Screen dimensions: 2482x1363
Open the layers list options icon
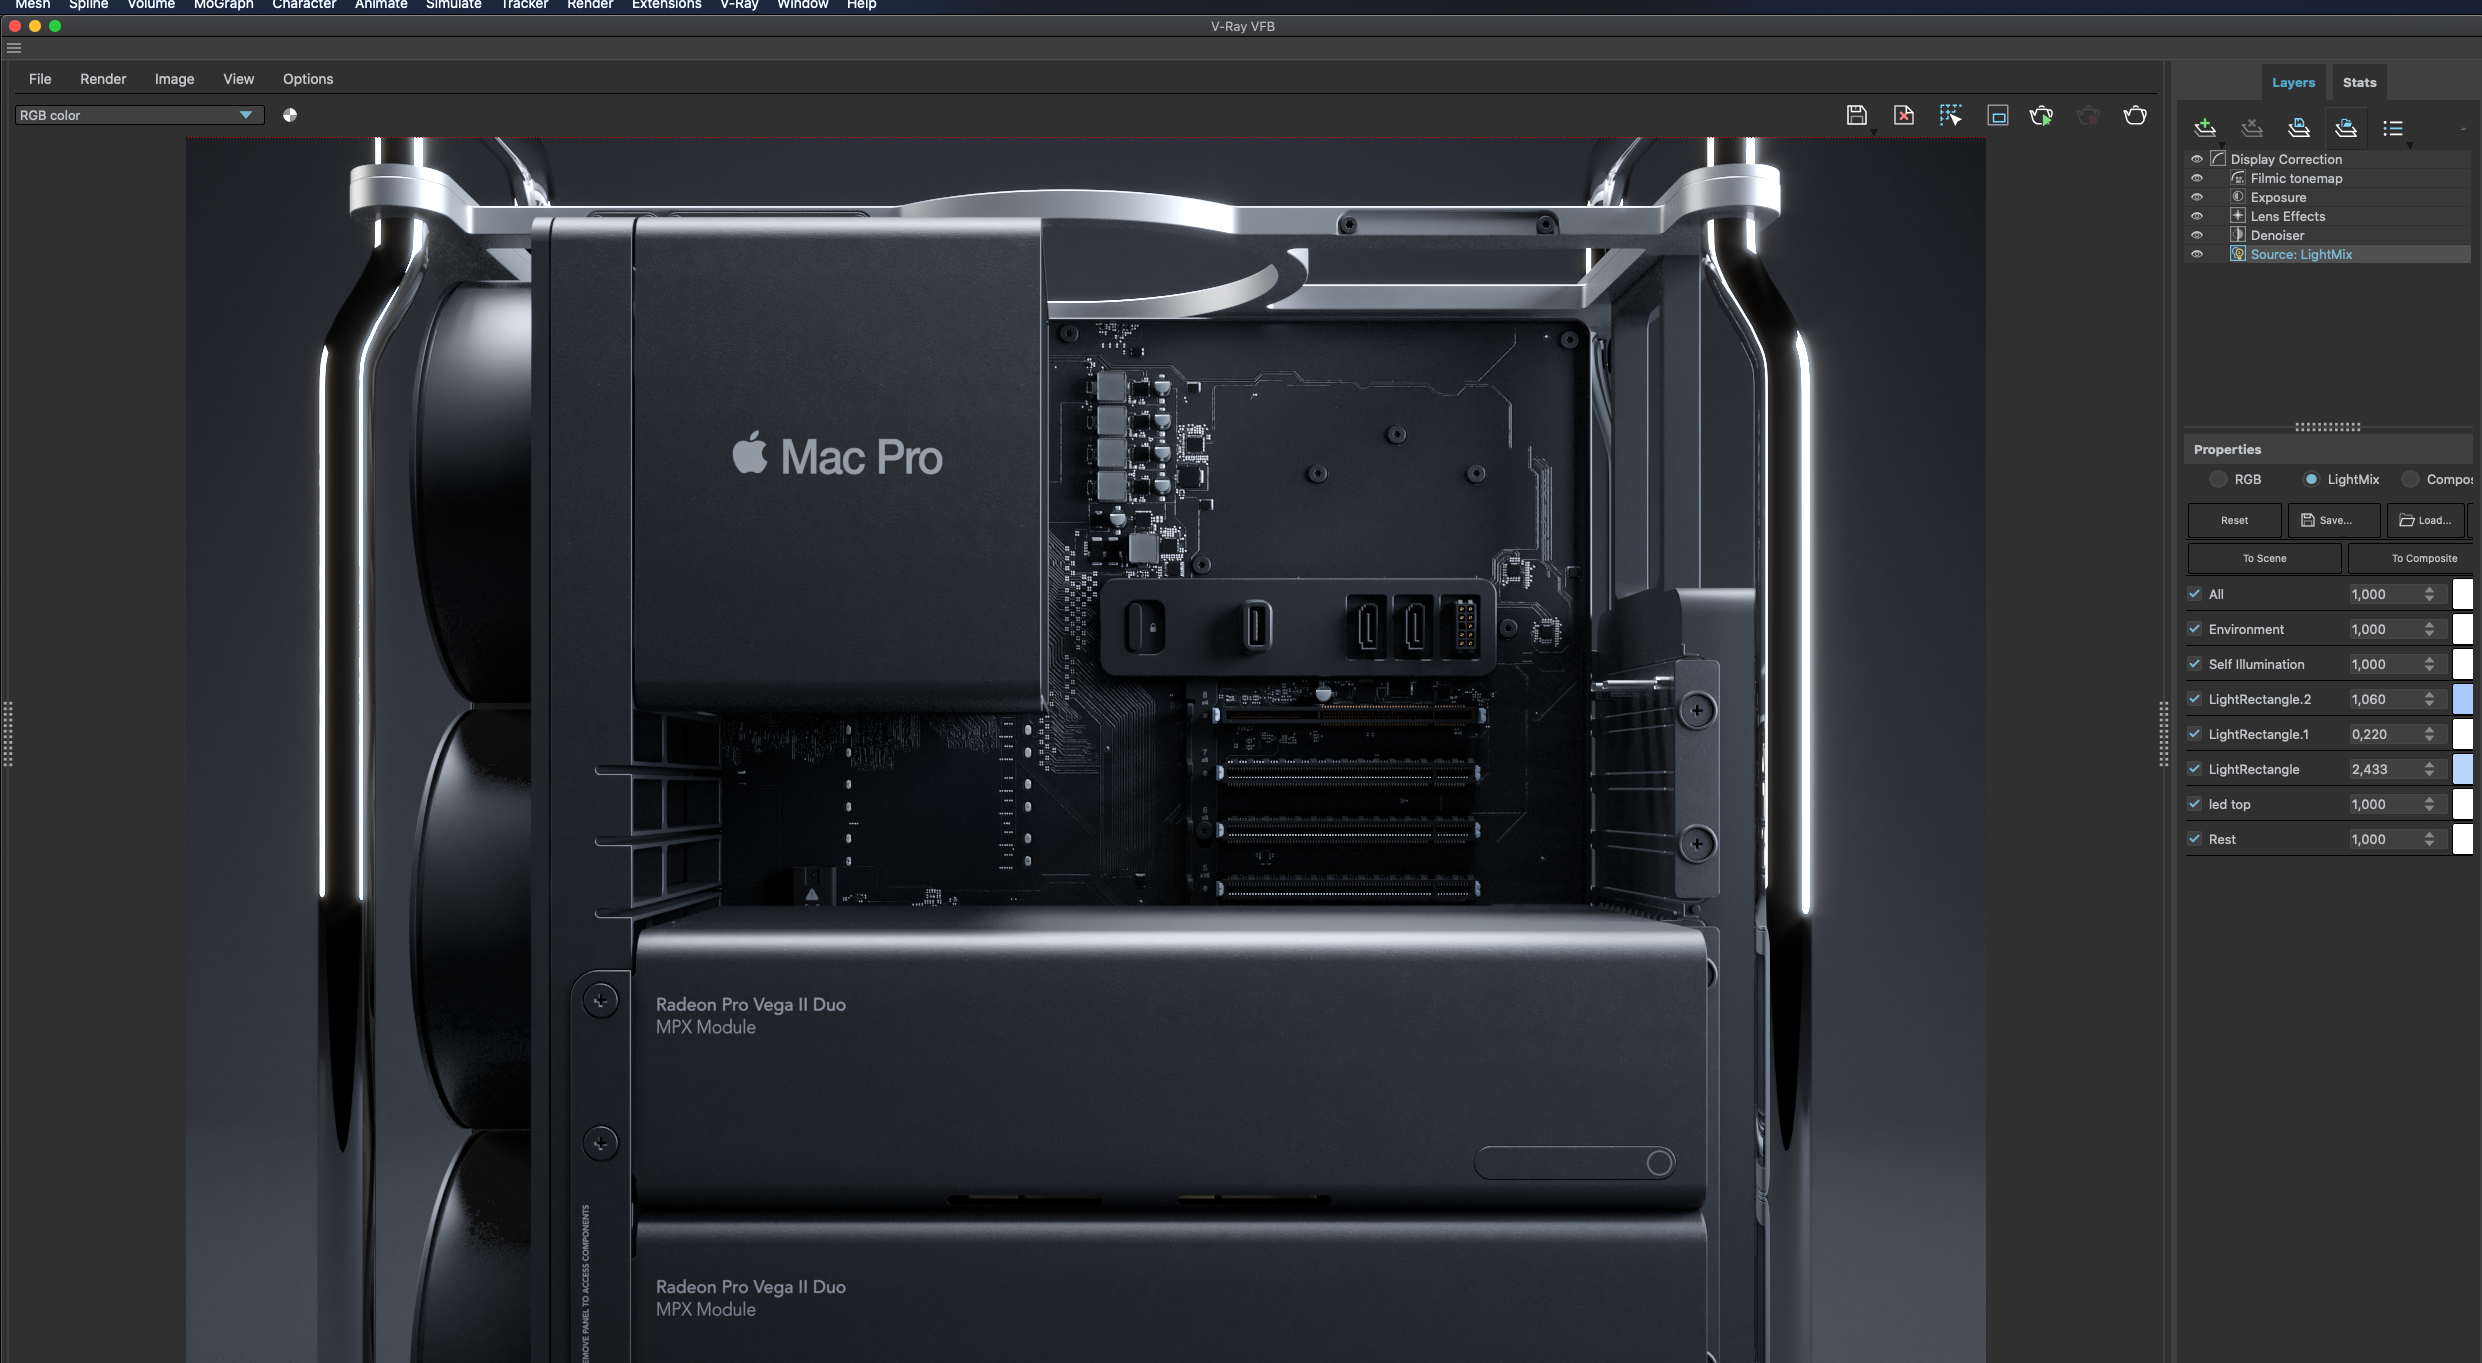point(2392,127)
